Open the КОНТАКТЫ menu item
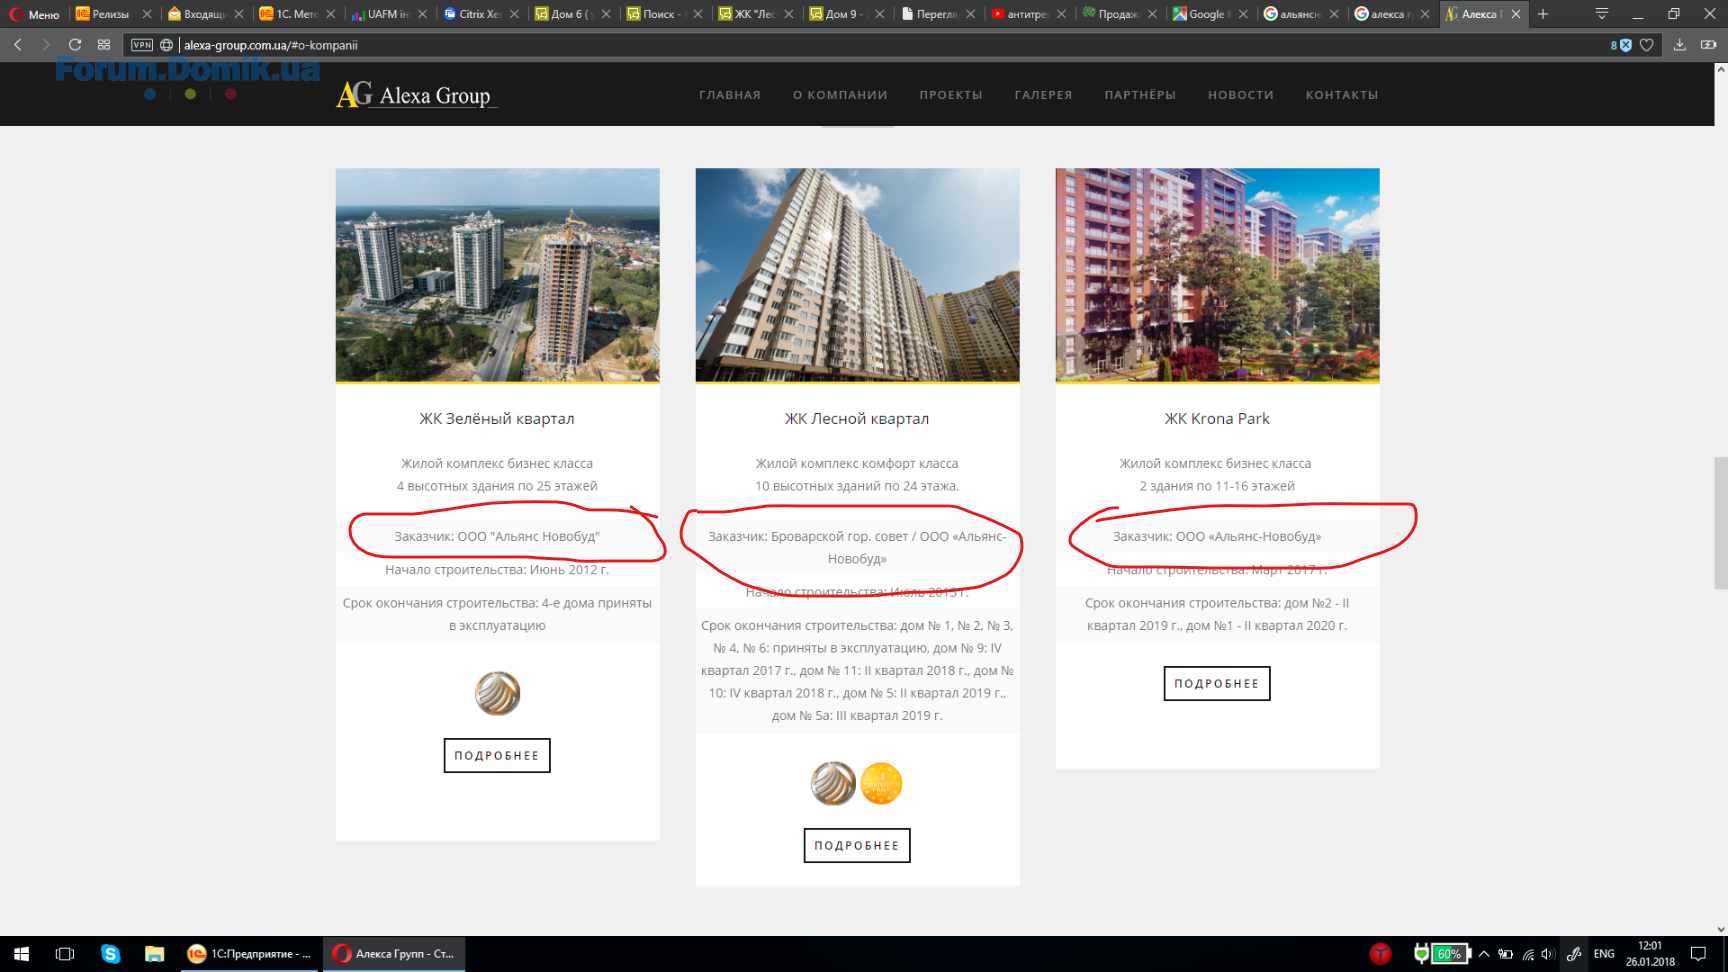Viewport: 1728px width, 972px height. pos(1342,95)
